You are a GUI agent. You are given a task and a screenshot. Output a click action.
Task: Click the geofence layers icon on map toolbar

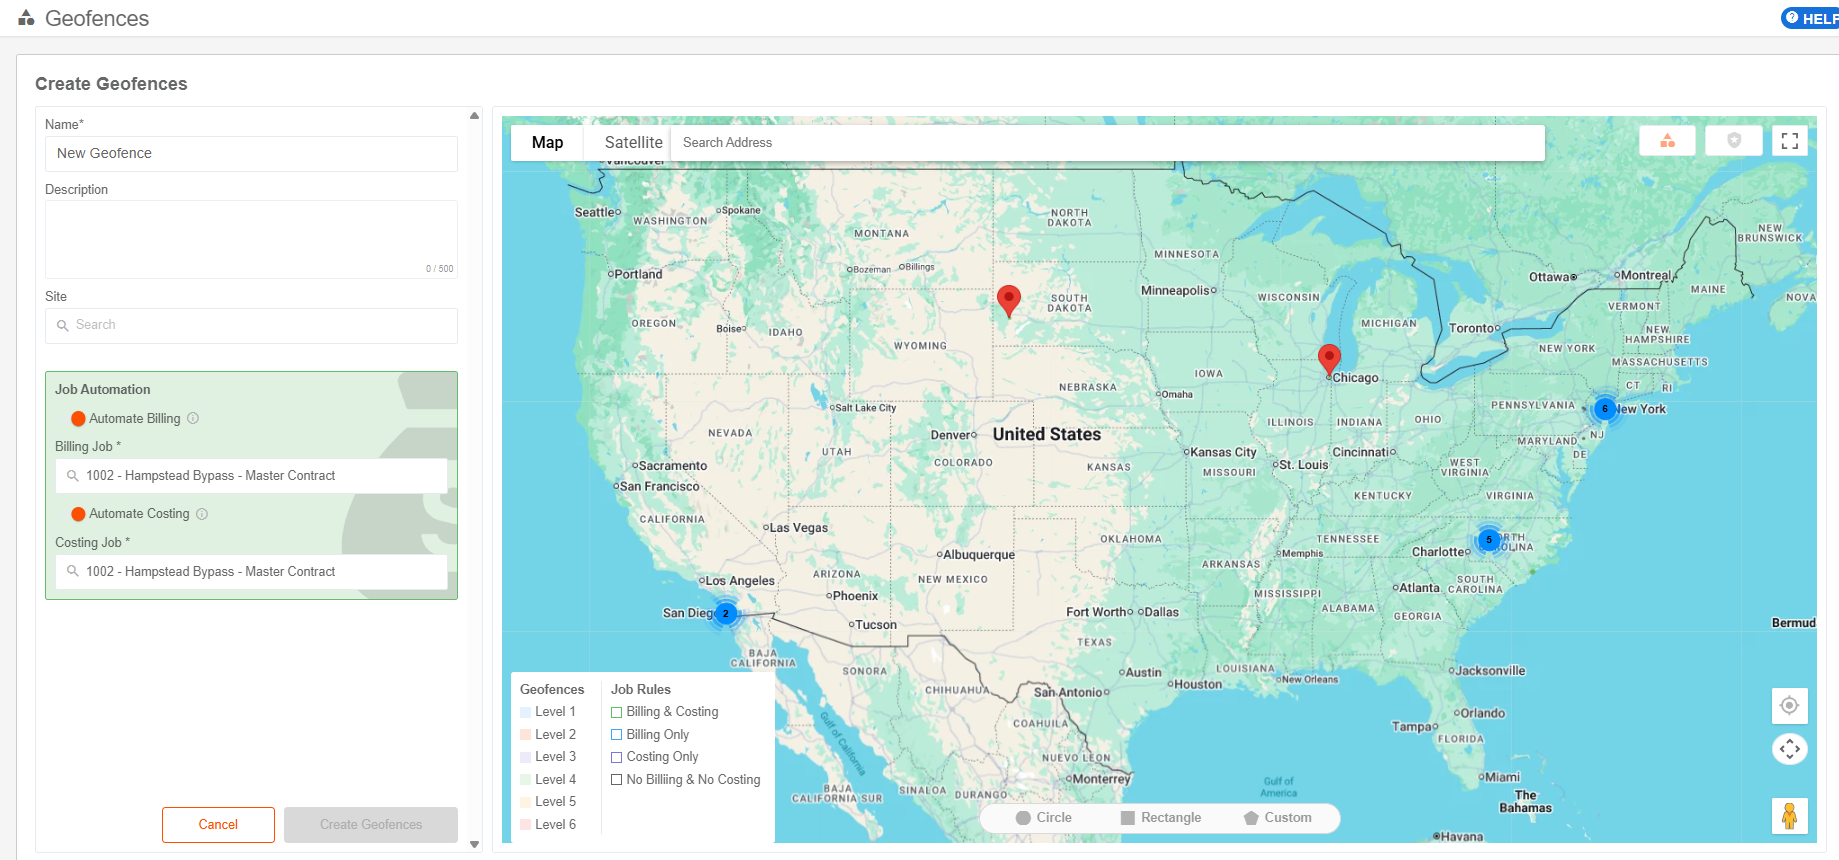tap(1667, 141)
